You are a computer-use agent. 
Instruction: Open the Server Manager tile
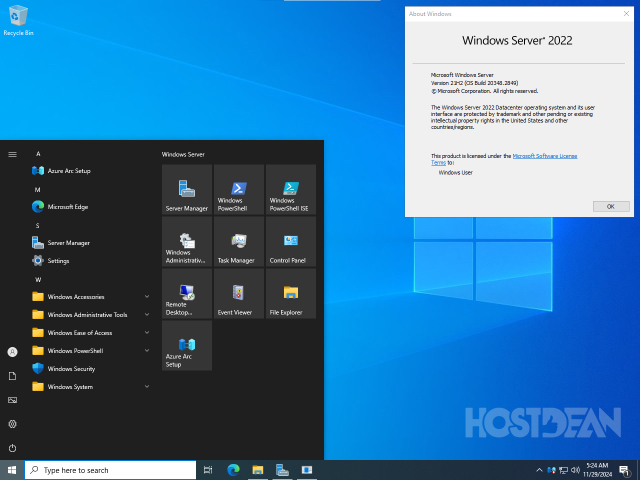[x=187, y=189]
